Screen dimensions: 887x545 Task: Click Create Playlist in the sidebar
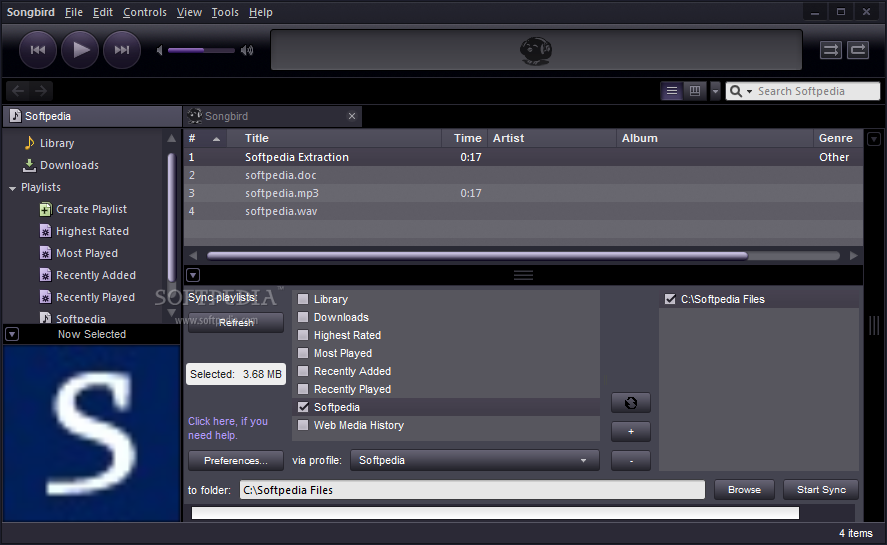coord(91,209)
